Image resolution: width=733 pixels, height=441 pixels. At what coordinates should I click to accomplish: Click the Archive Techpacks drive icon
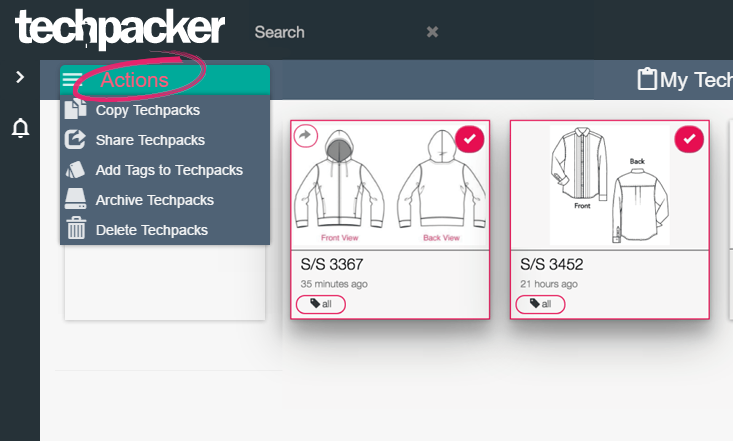(75, 199)
